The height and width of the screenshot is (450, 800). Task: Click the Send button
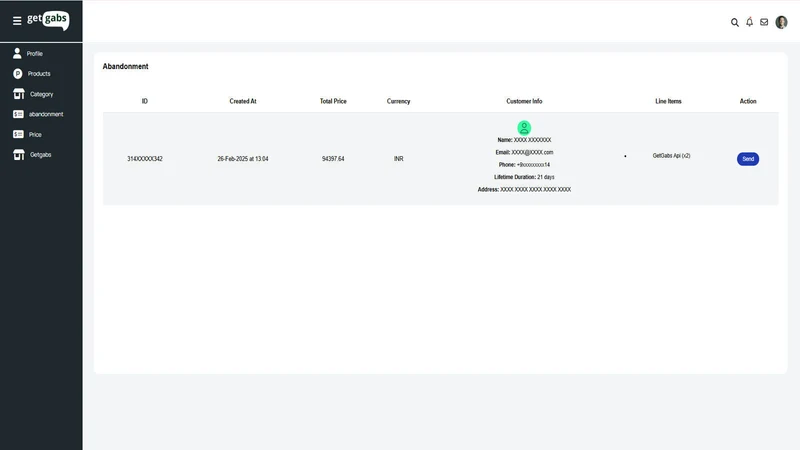pyautogui.click(x=748, y=159)
